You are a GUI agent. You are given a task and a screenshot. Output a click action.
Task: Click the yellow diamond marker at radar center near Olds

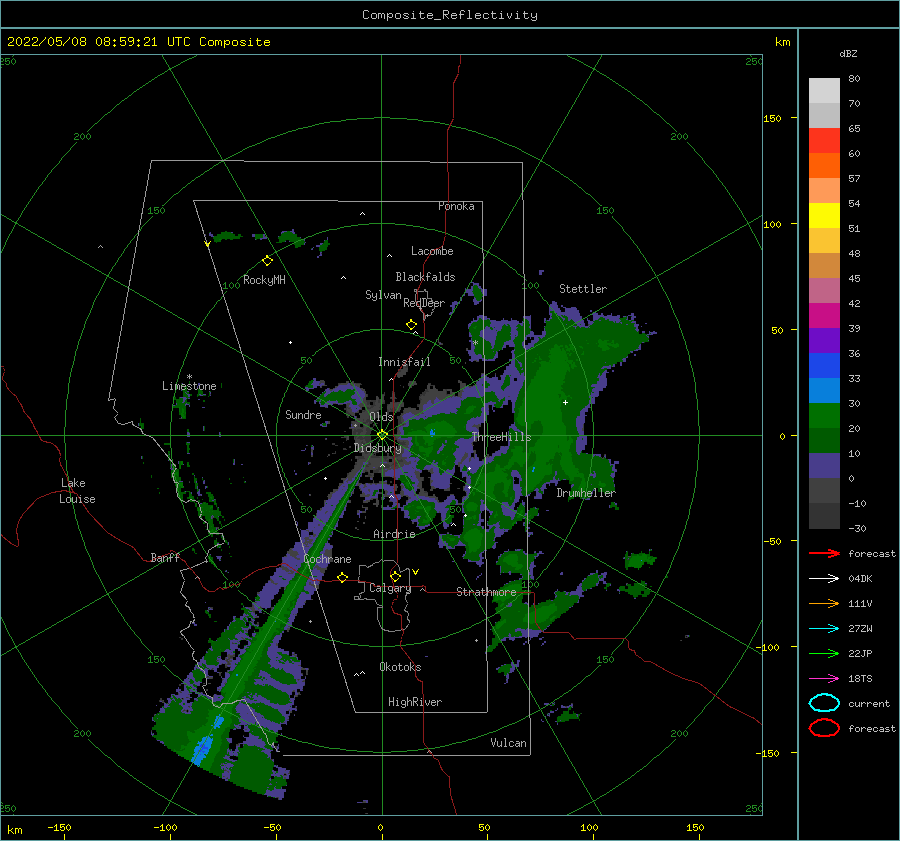point(382,435)
